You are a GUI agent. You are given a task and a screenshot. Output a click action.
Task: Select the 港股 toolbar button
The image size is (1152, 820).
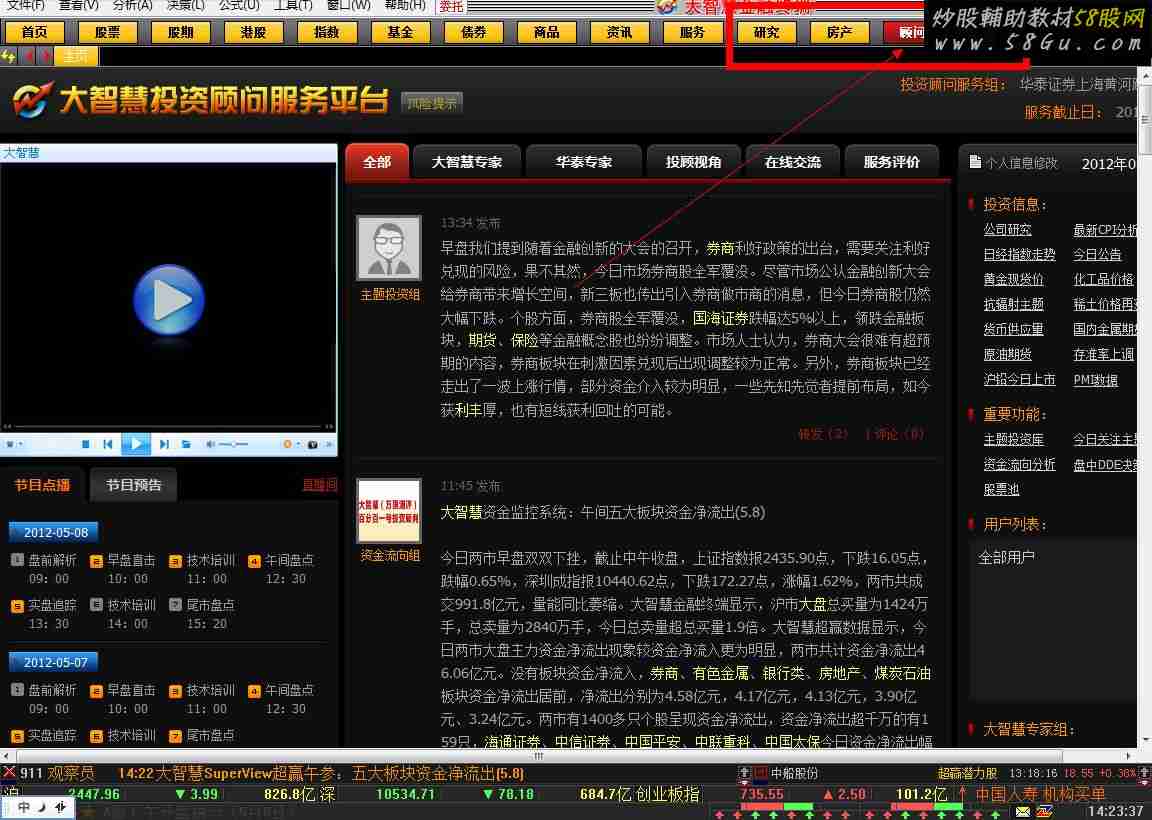point(253,32)
